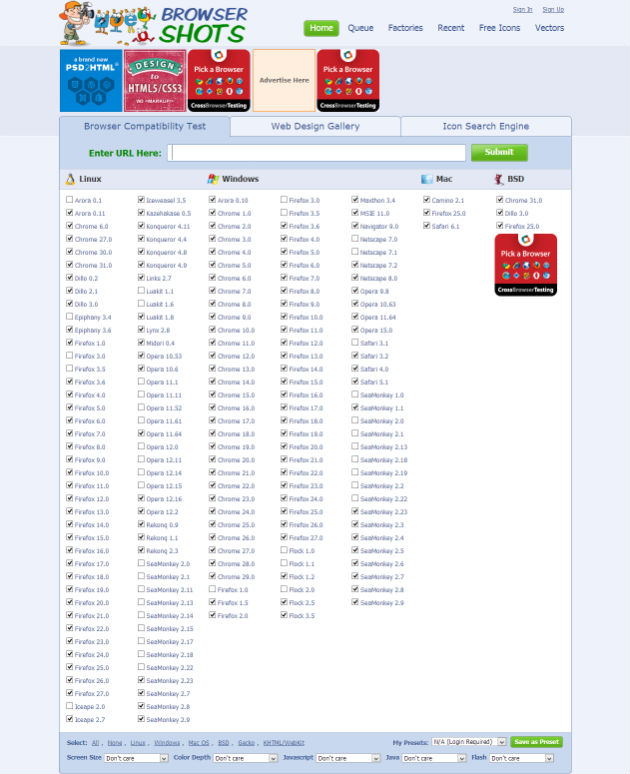Uncheck Camino 2.1 under Mac

pyautogui.click(x=427, y=199)
